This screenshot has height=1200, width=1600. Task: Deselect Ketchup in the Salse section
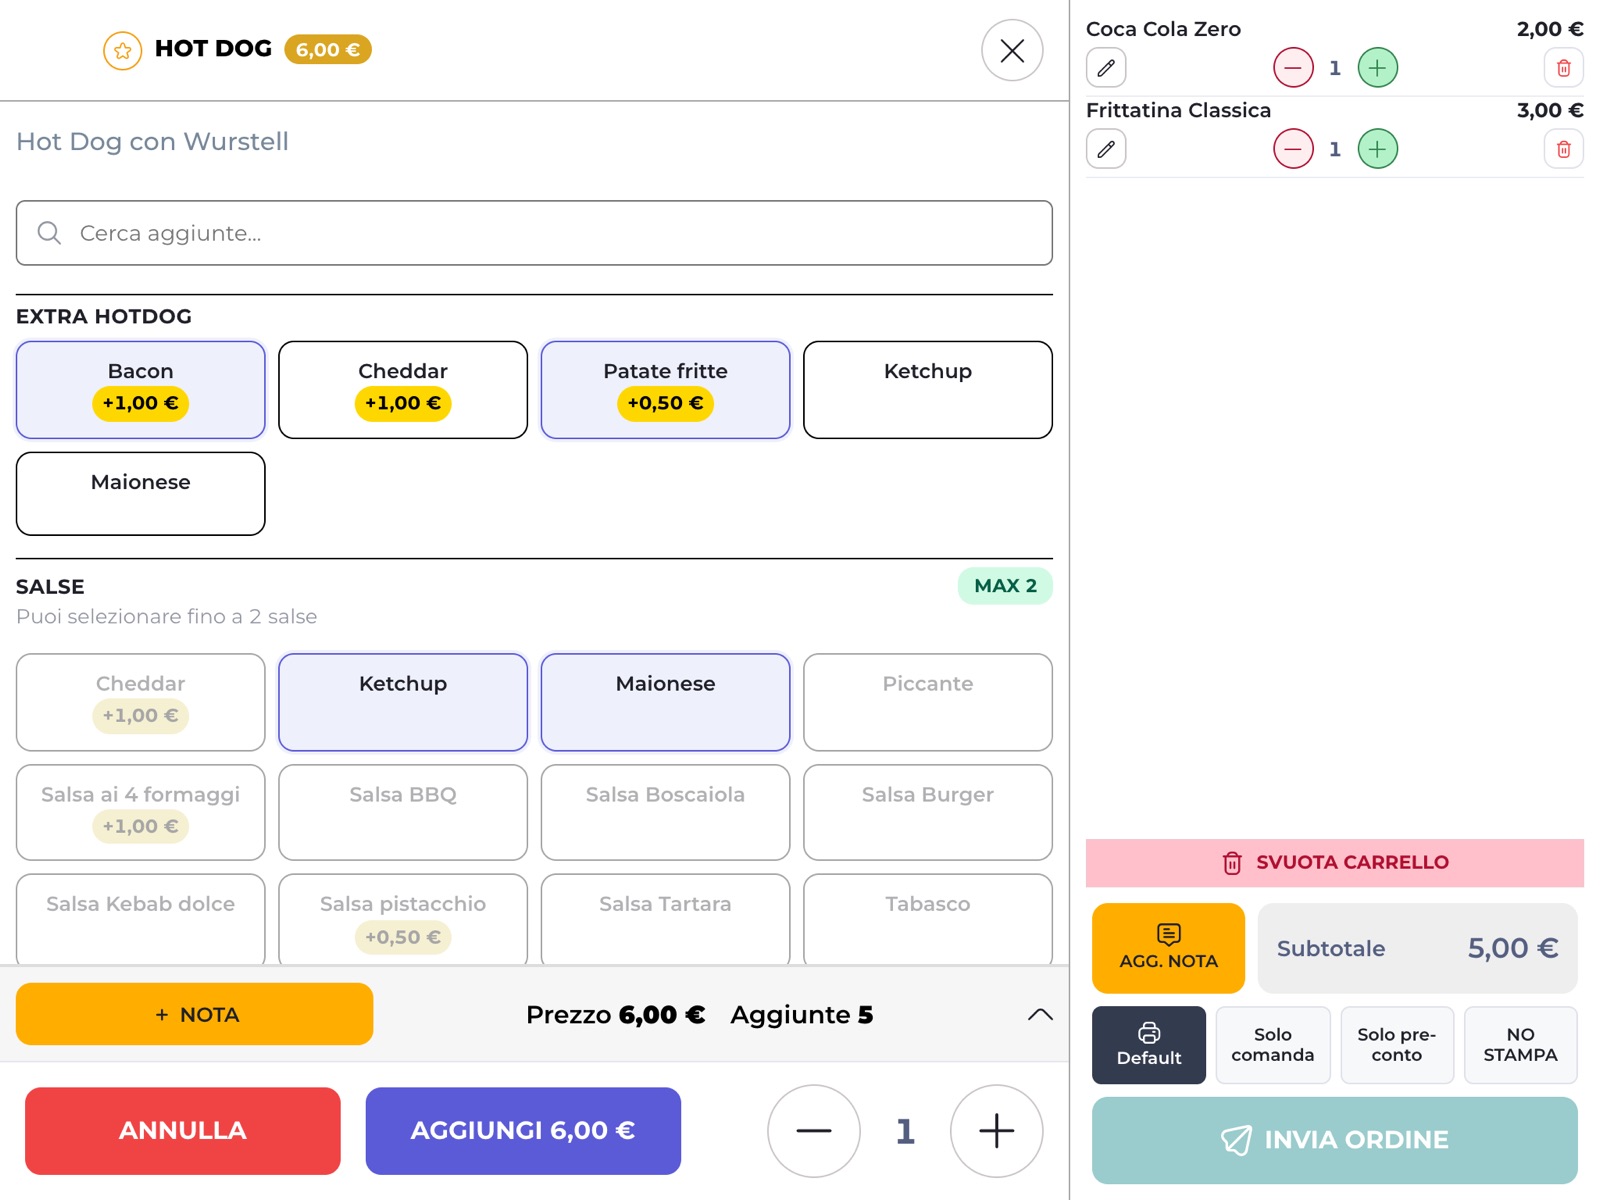(403, 702)
